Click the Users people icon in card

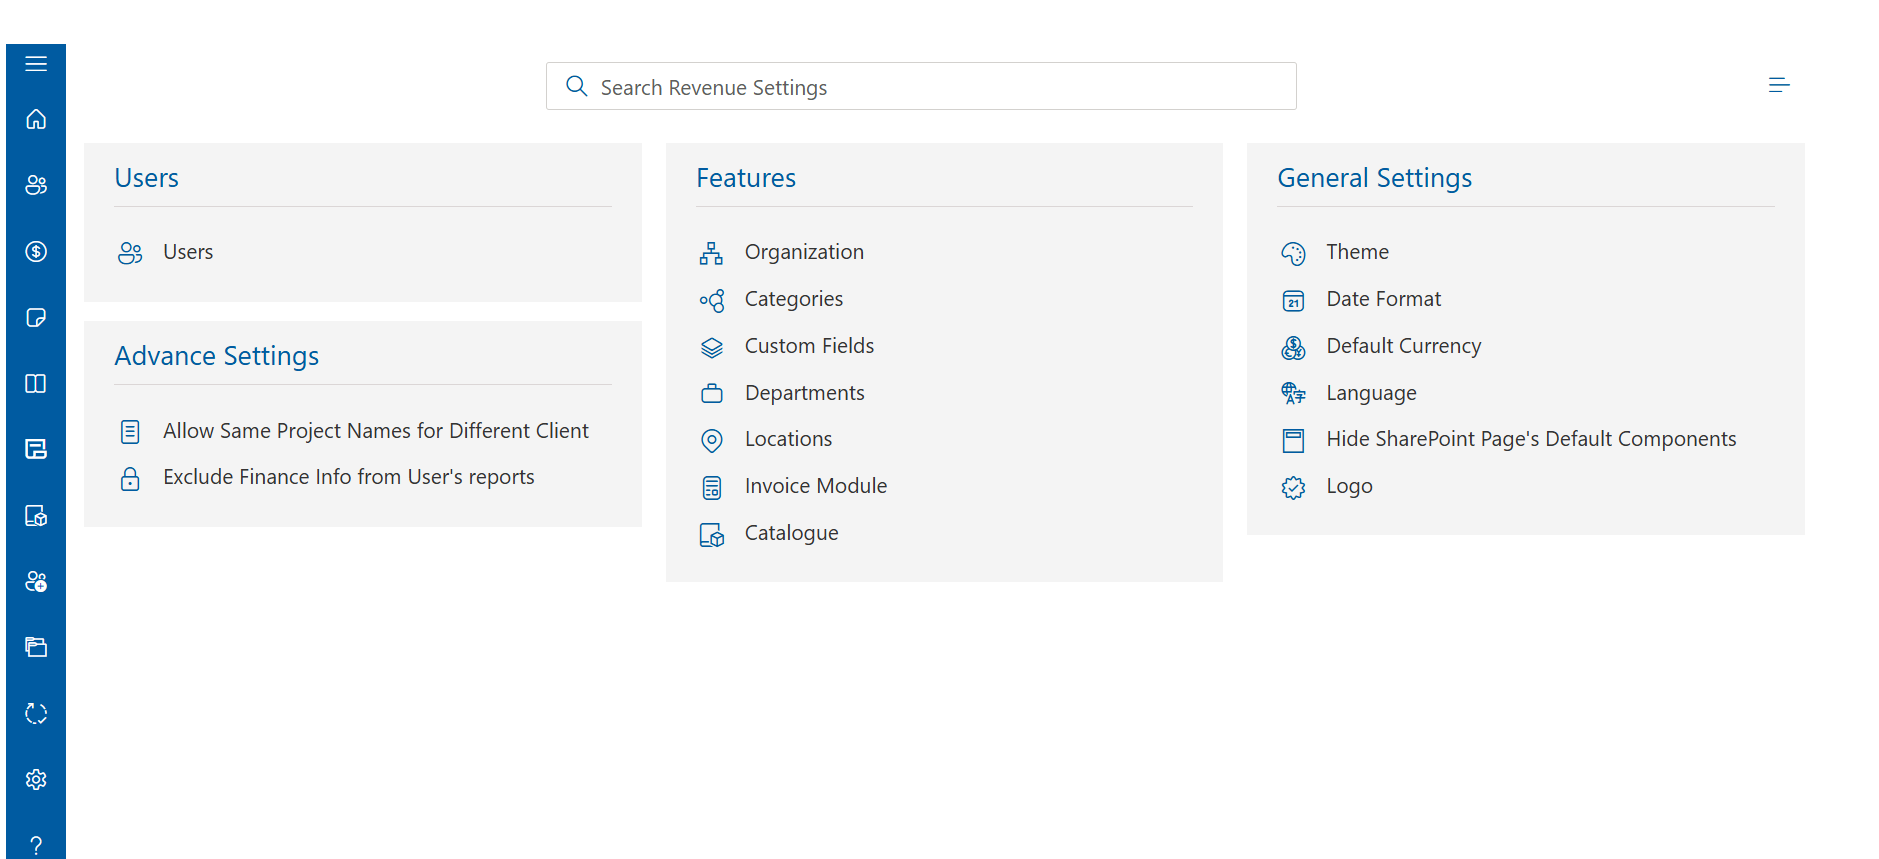(130, 253)
